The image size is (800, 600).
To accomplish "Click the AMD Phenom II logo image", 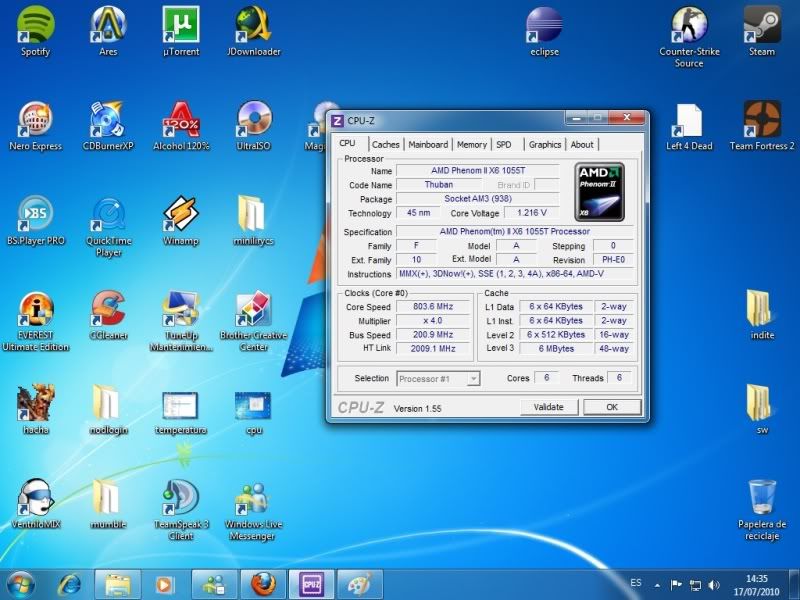I will click(599, 192).
